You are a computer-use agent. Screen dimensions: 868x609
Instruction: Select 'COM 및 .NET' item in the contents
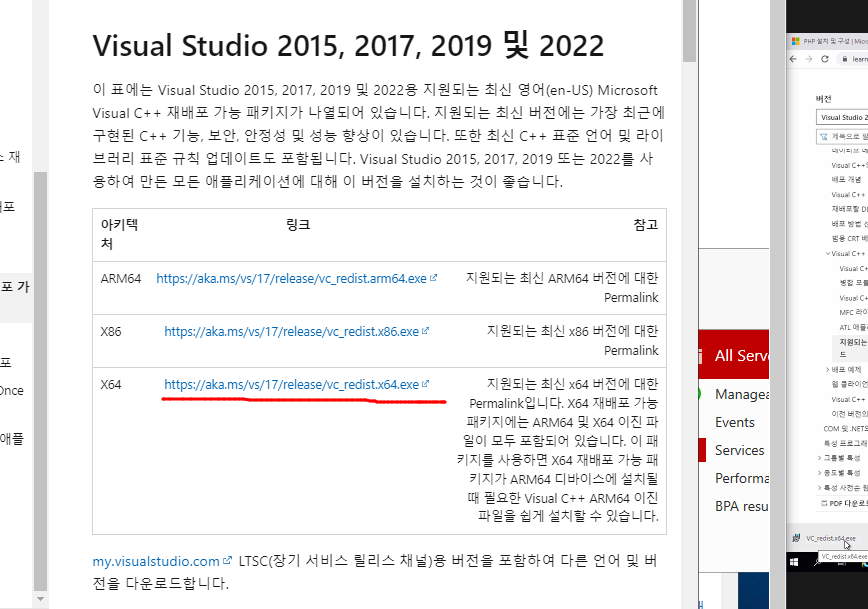coord(845,429)
